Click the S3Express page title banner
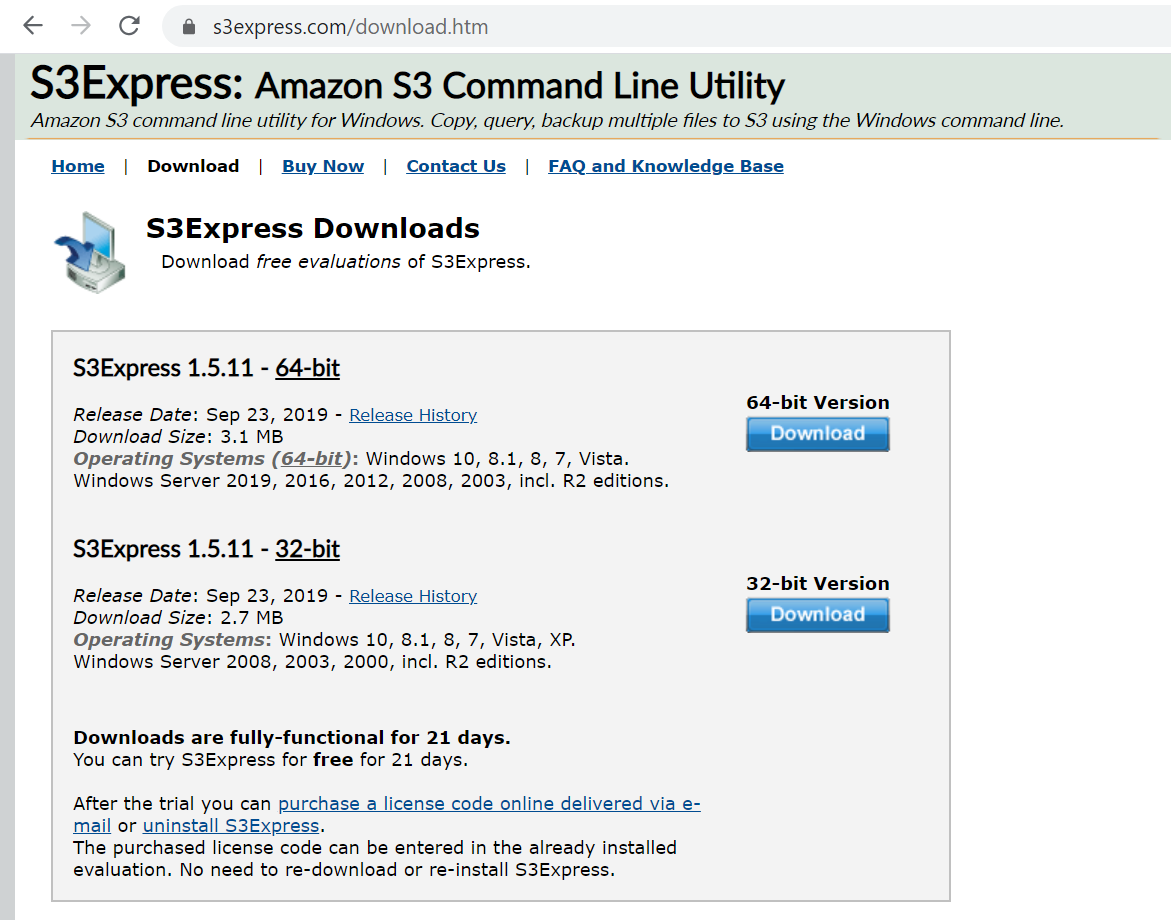The width and height of the screenshot is (1171, 920). click(407, 85)
